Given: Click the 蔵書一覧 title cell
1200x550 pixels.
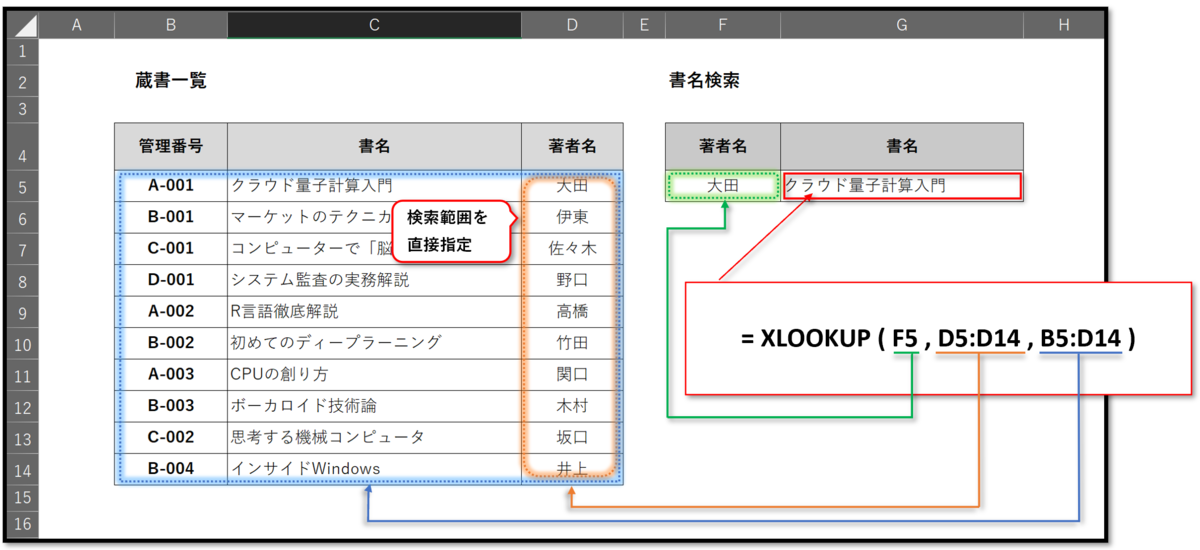Looking at the screenshot, I should (170, 81).
